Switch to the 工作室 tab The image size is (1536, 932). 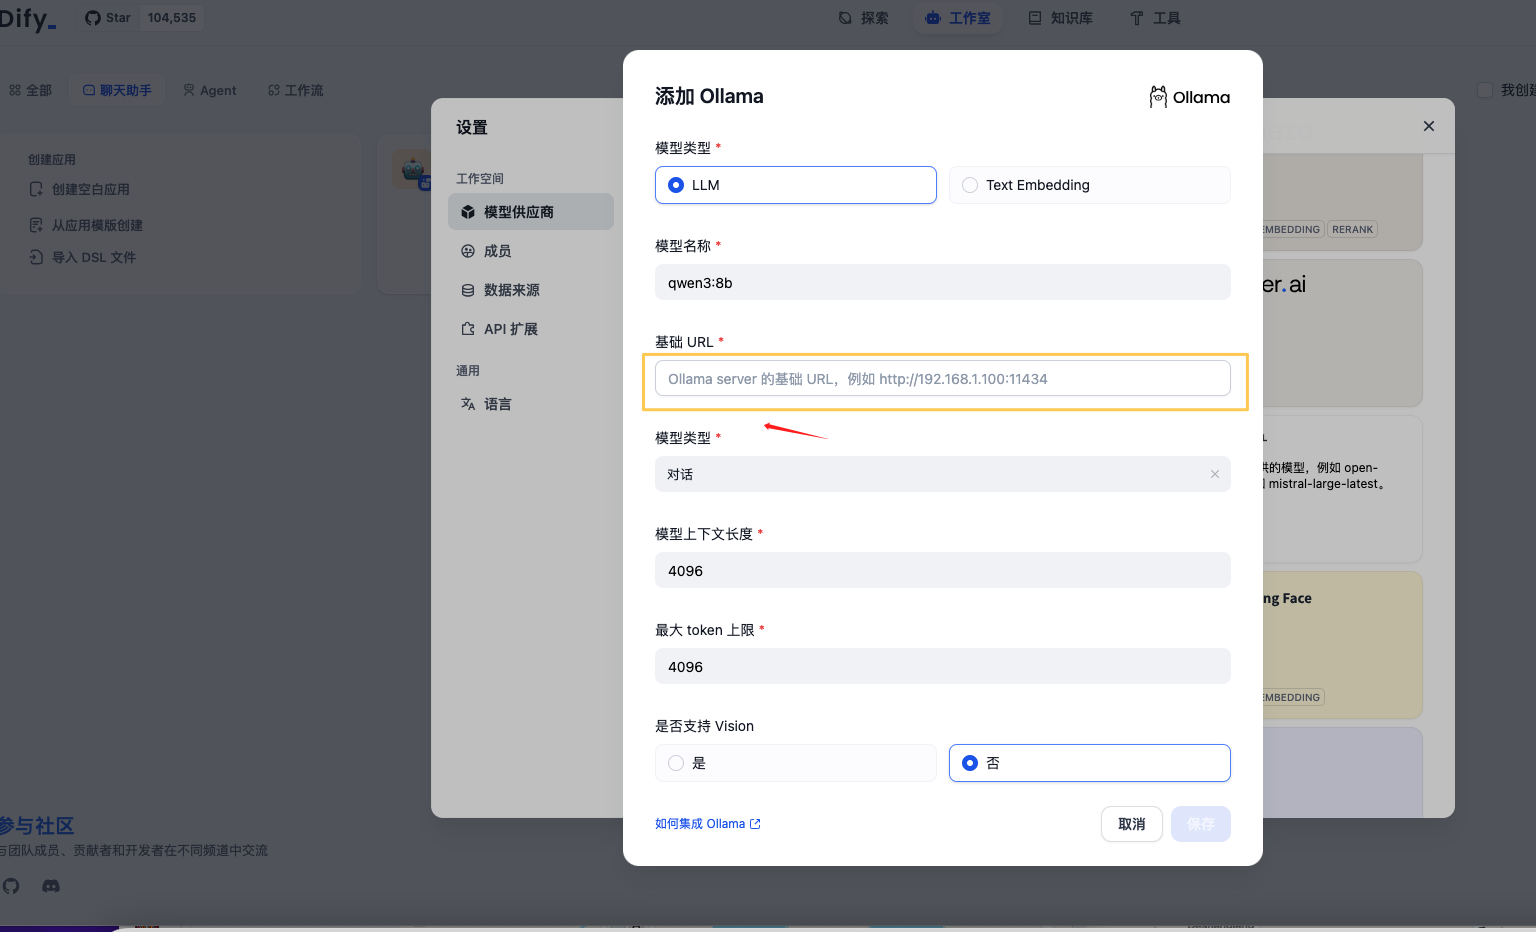tap(958, 18)
